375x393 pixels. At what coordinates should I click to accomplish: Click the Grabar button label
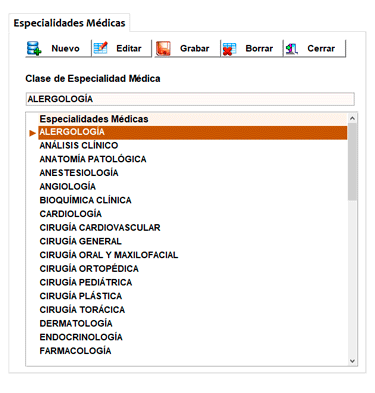(x=194, y=48)
